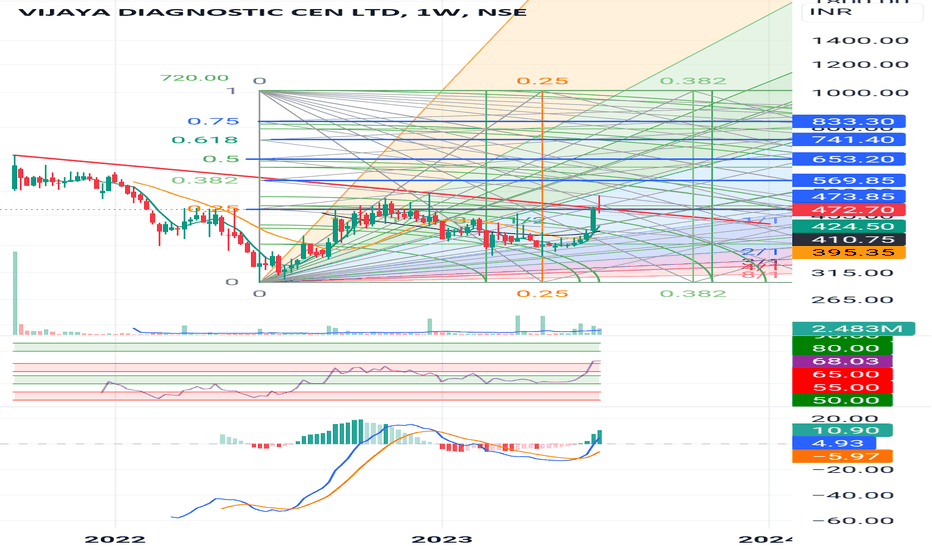Click the blue 473.85 price tag
Screen dimensions: 932x550
pyautogui.click(x=849, y=196)
